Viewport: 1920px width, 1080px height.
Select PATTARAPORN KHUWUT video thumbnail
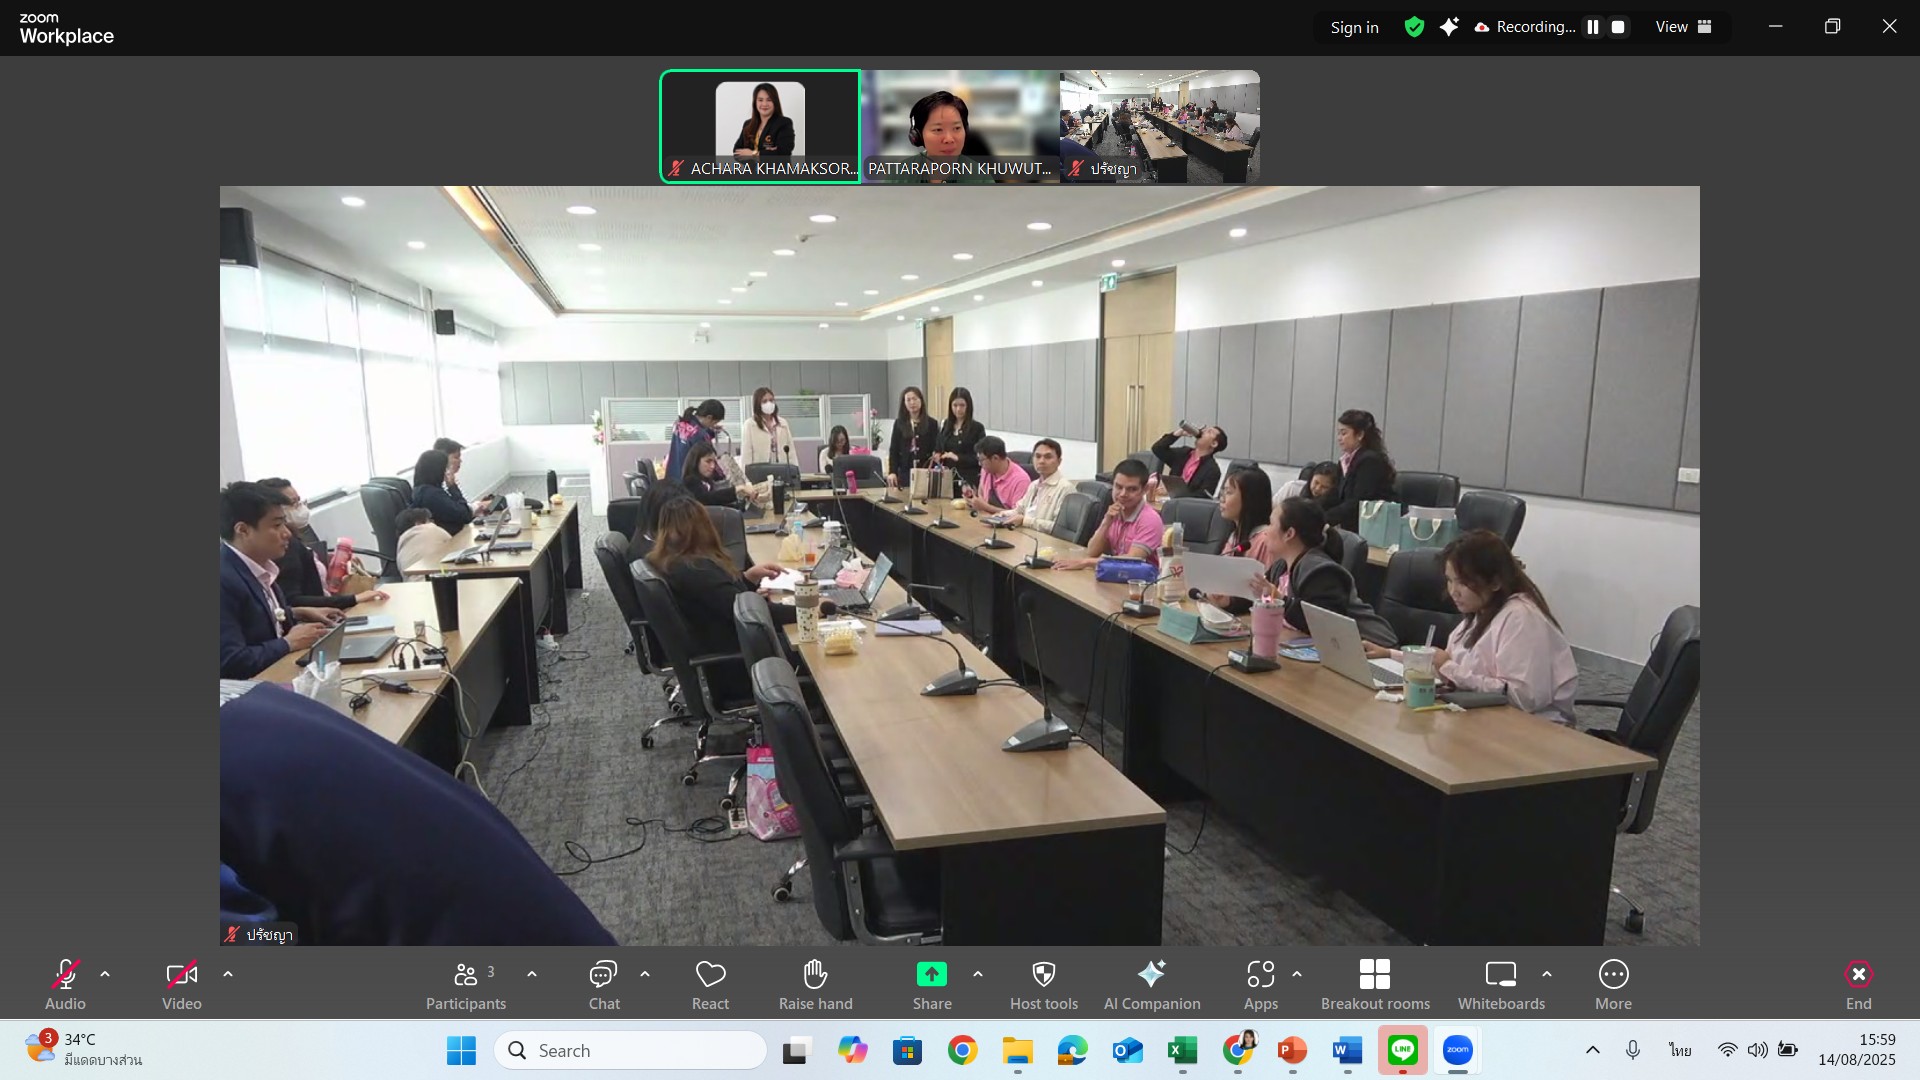click(x=959, y=126)
